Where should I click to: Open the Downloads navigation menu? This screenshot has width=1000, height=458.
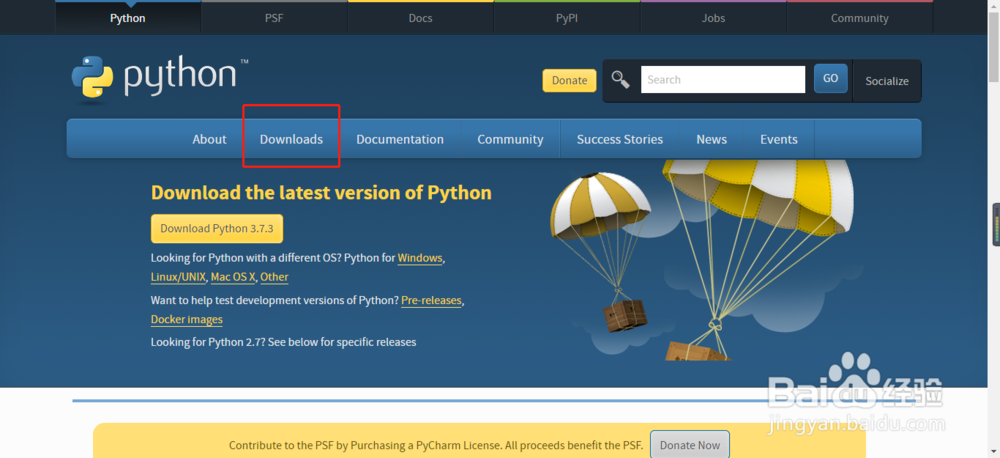coord(291,139)
